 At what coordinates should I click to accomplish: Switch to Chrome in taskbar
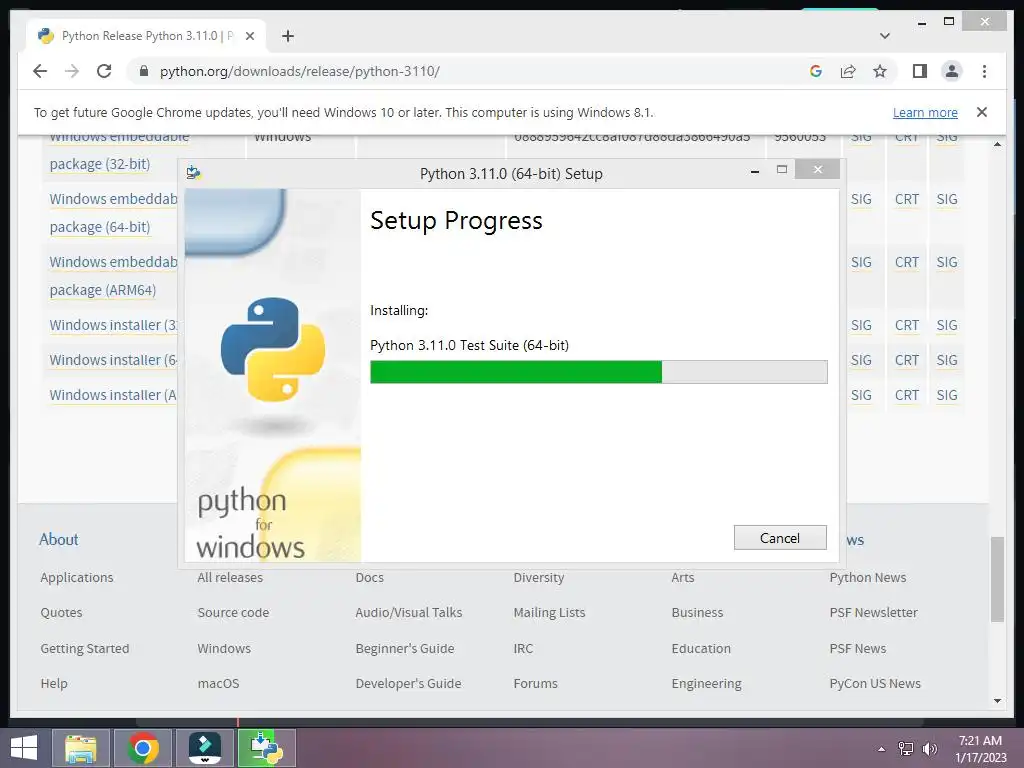143,748
